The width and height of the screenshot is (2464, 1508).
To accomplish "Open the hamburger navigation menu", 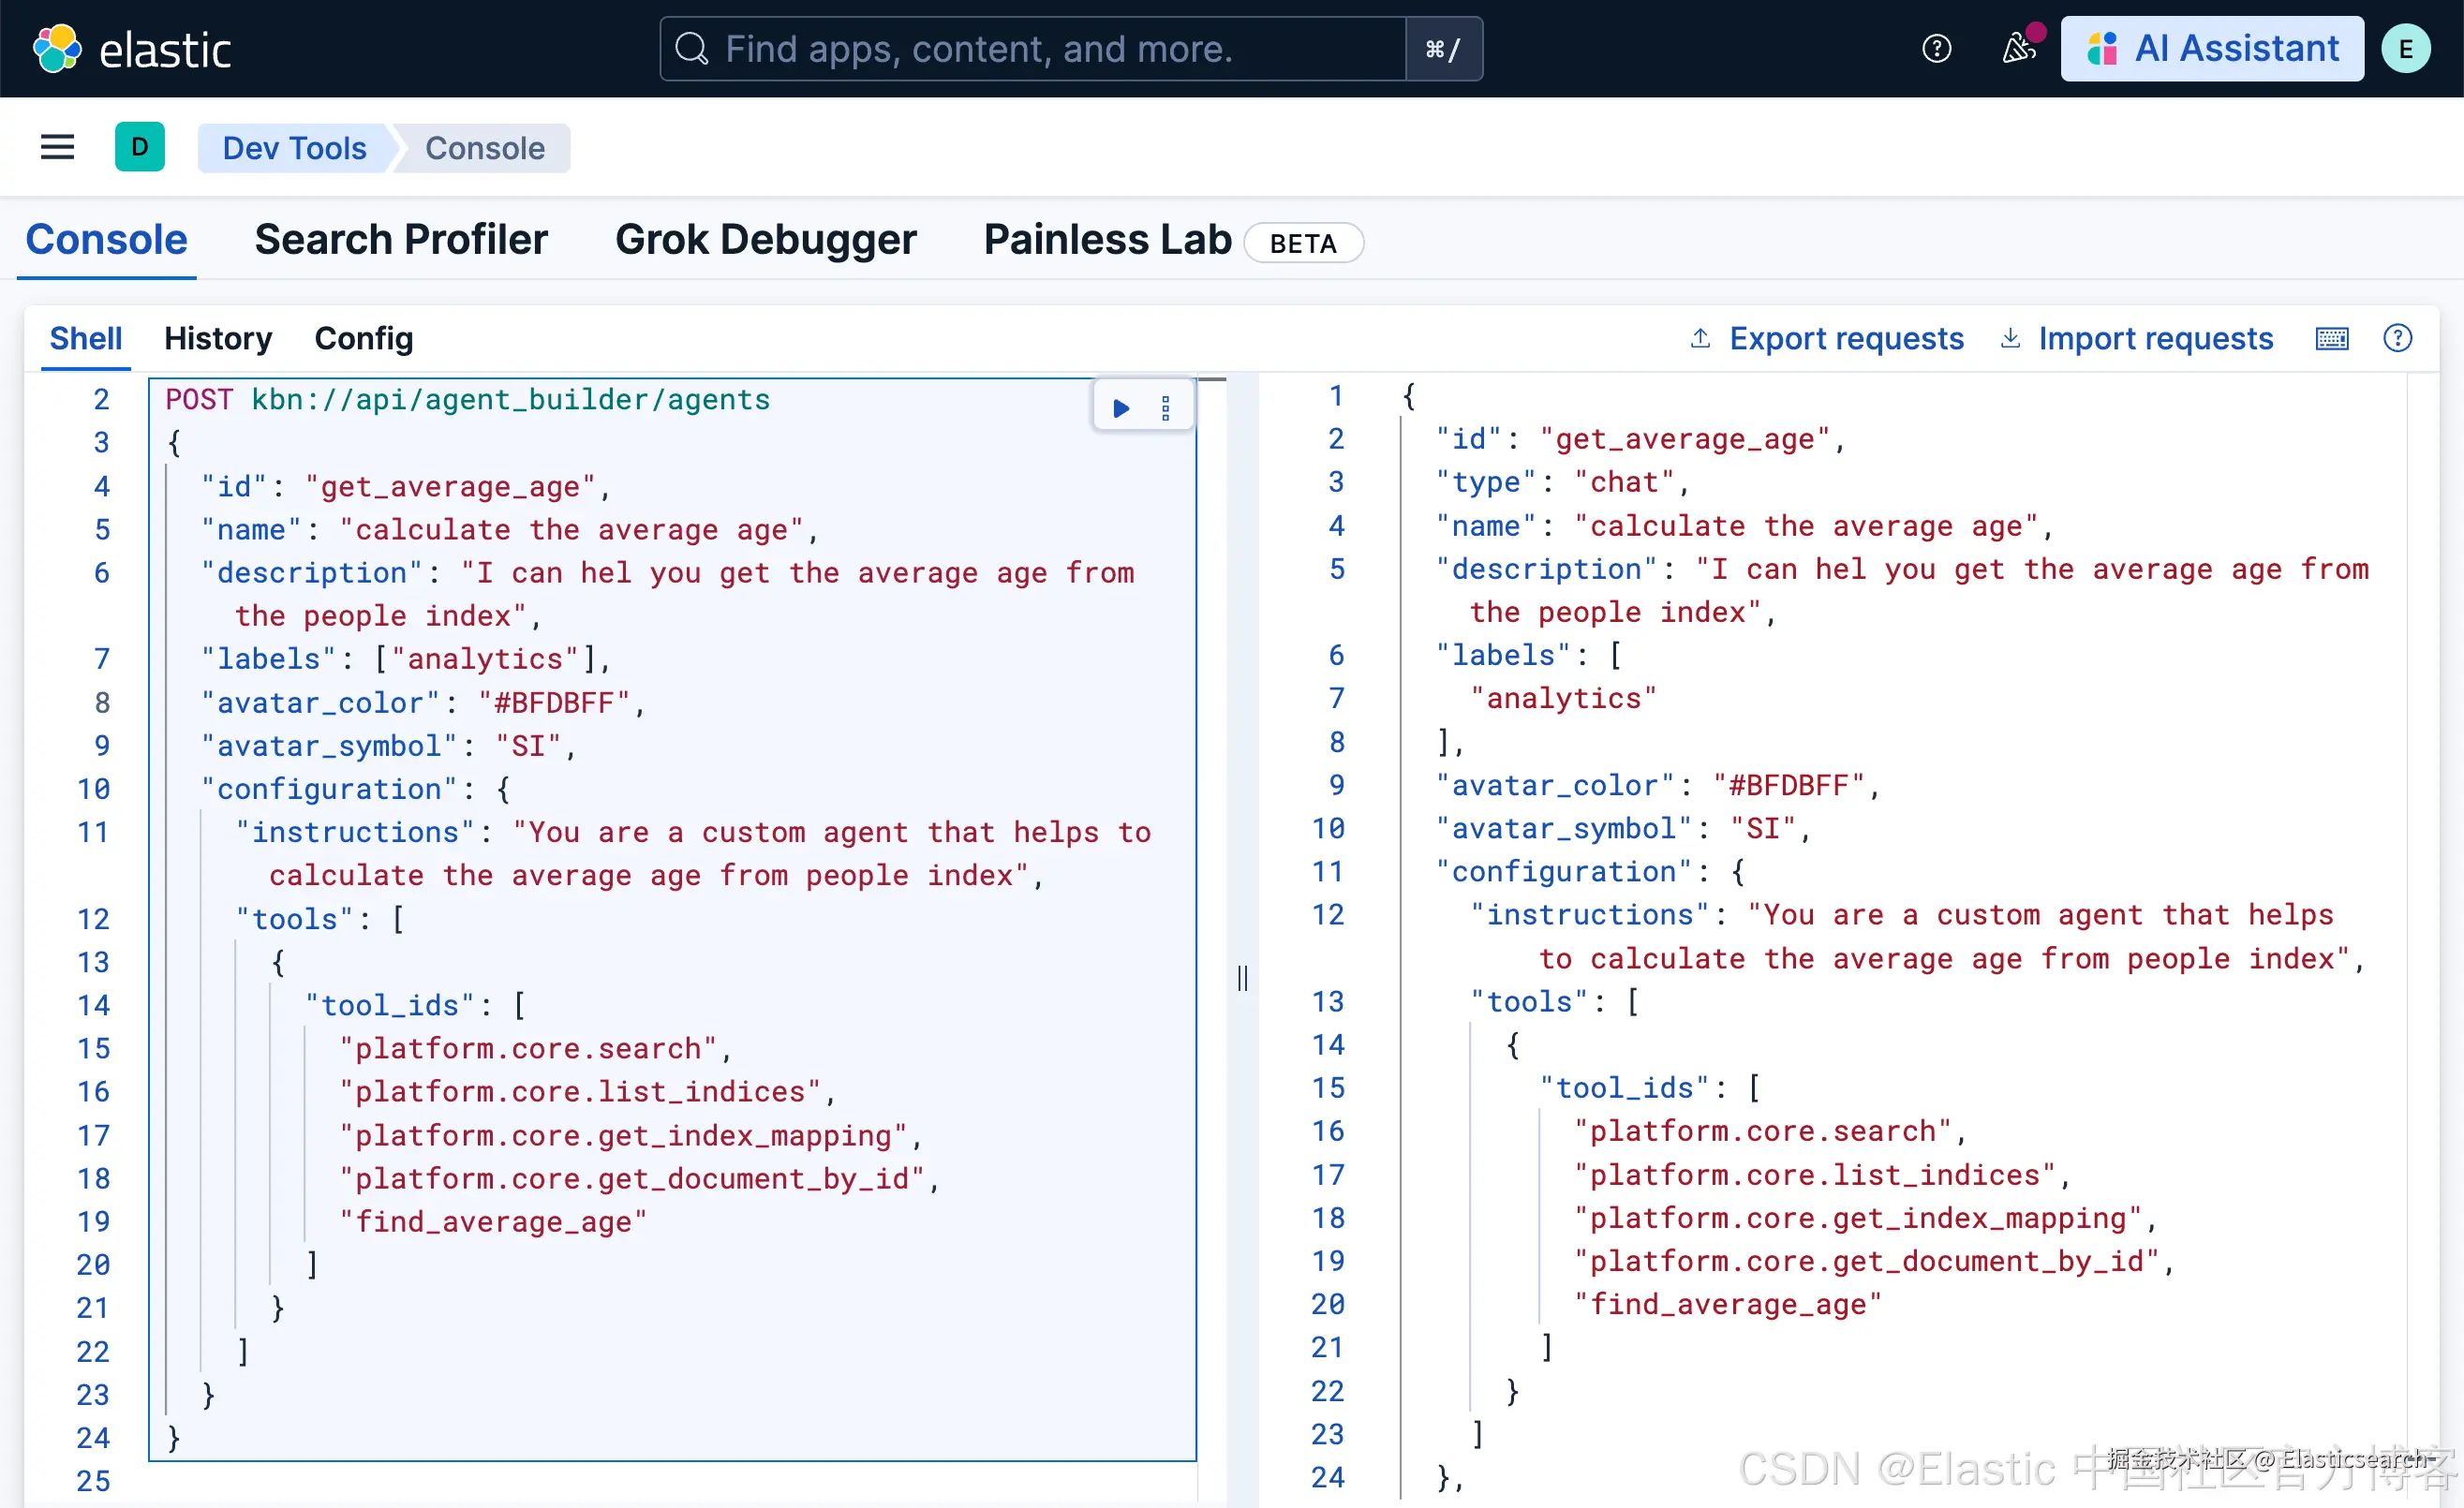I will click(x=57, y=148).
